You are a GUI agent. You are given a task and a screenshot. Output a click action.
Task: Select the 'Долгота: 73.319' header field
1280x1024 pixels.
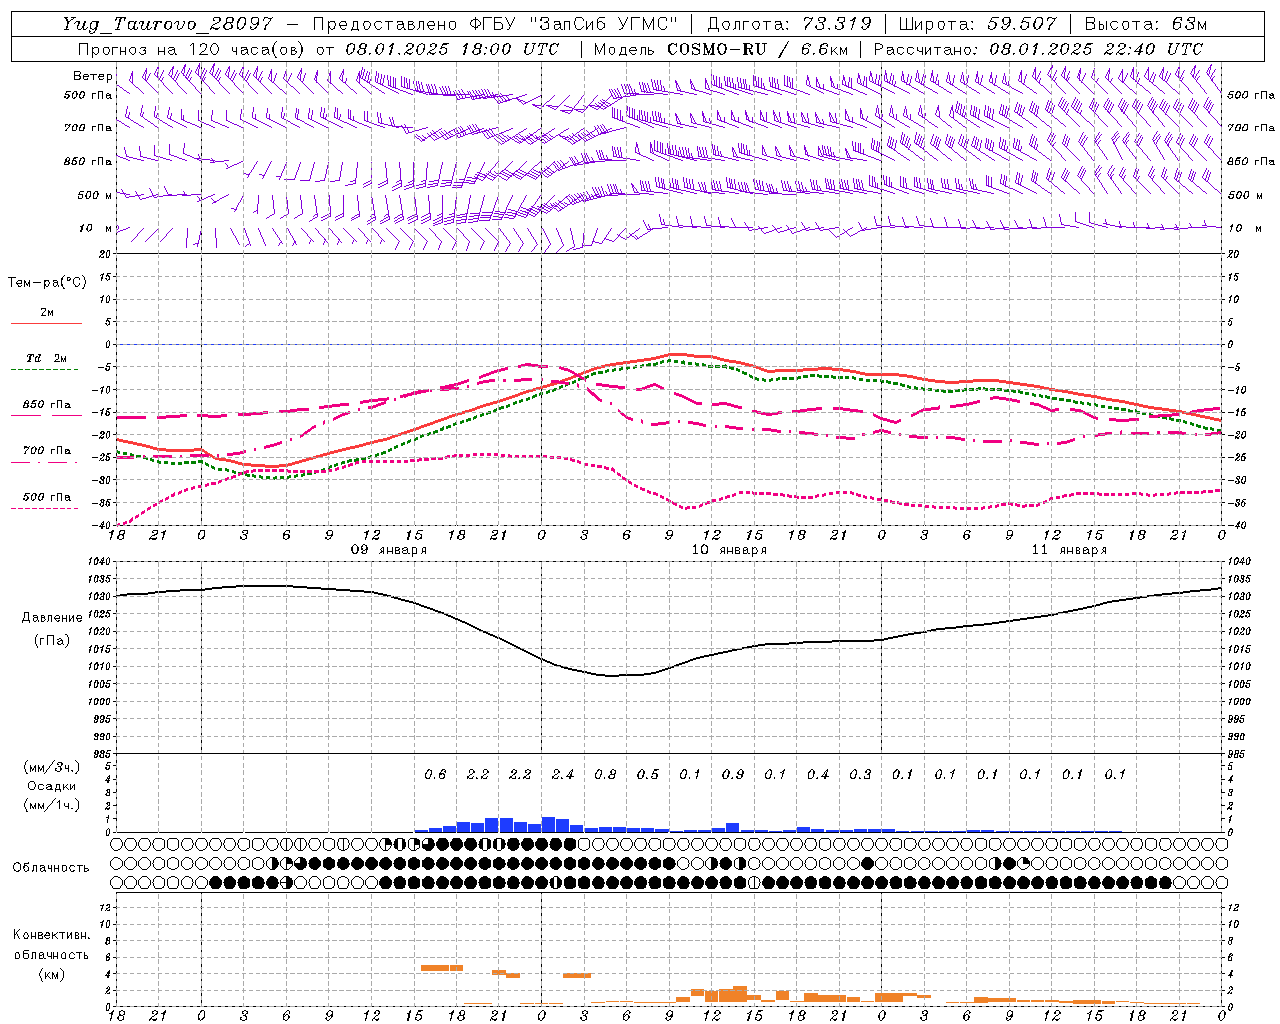[x=789, y=24]
